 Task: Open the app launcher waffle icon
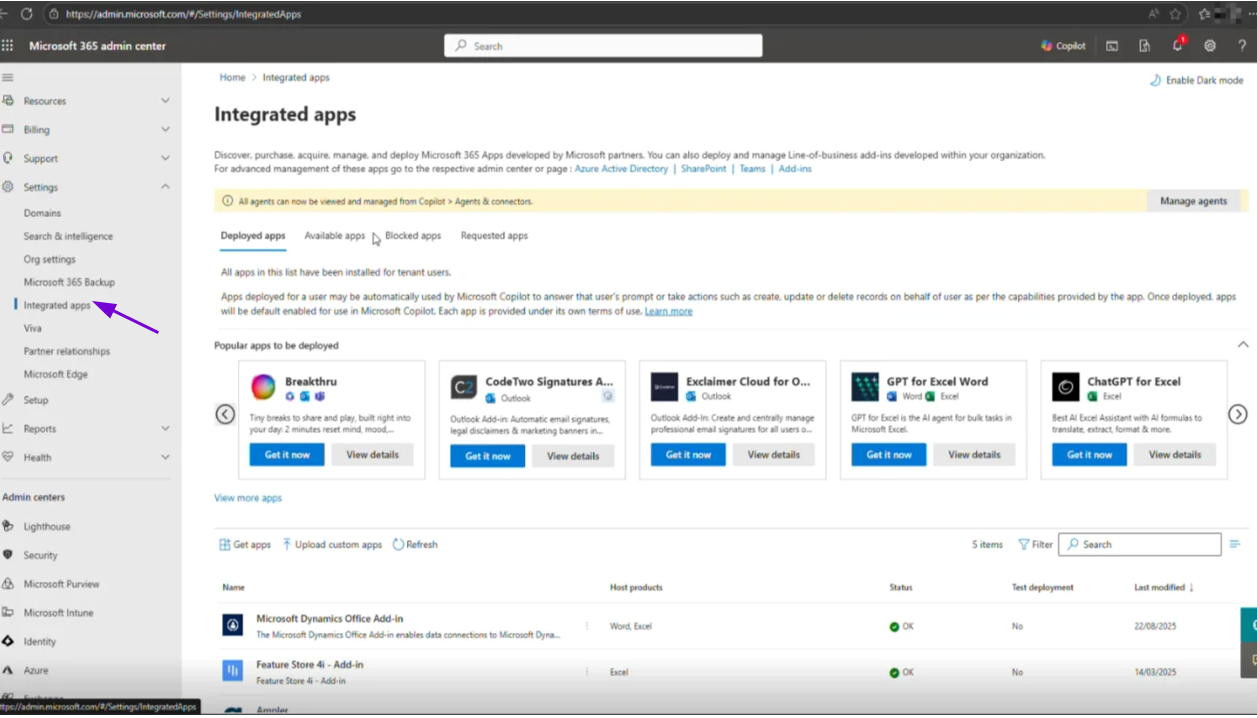click(x=8, y=46)
